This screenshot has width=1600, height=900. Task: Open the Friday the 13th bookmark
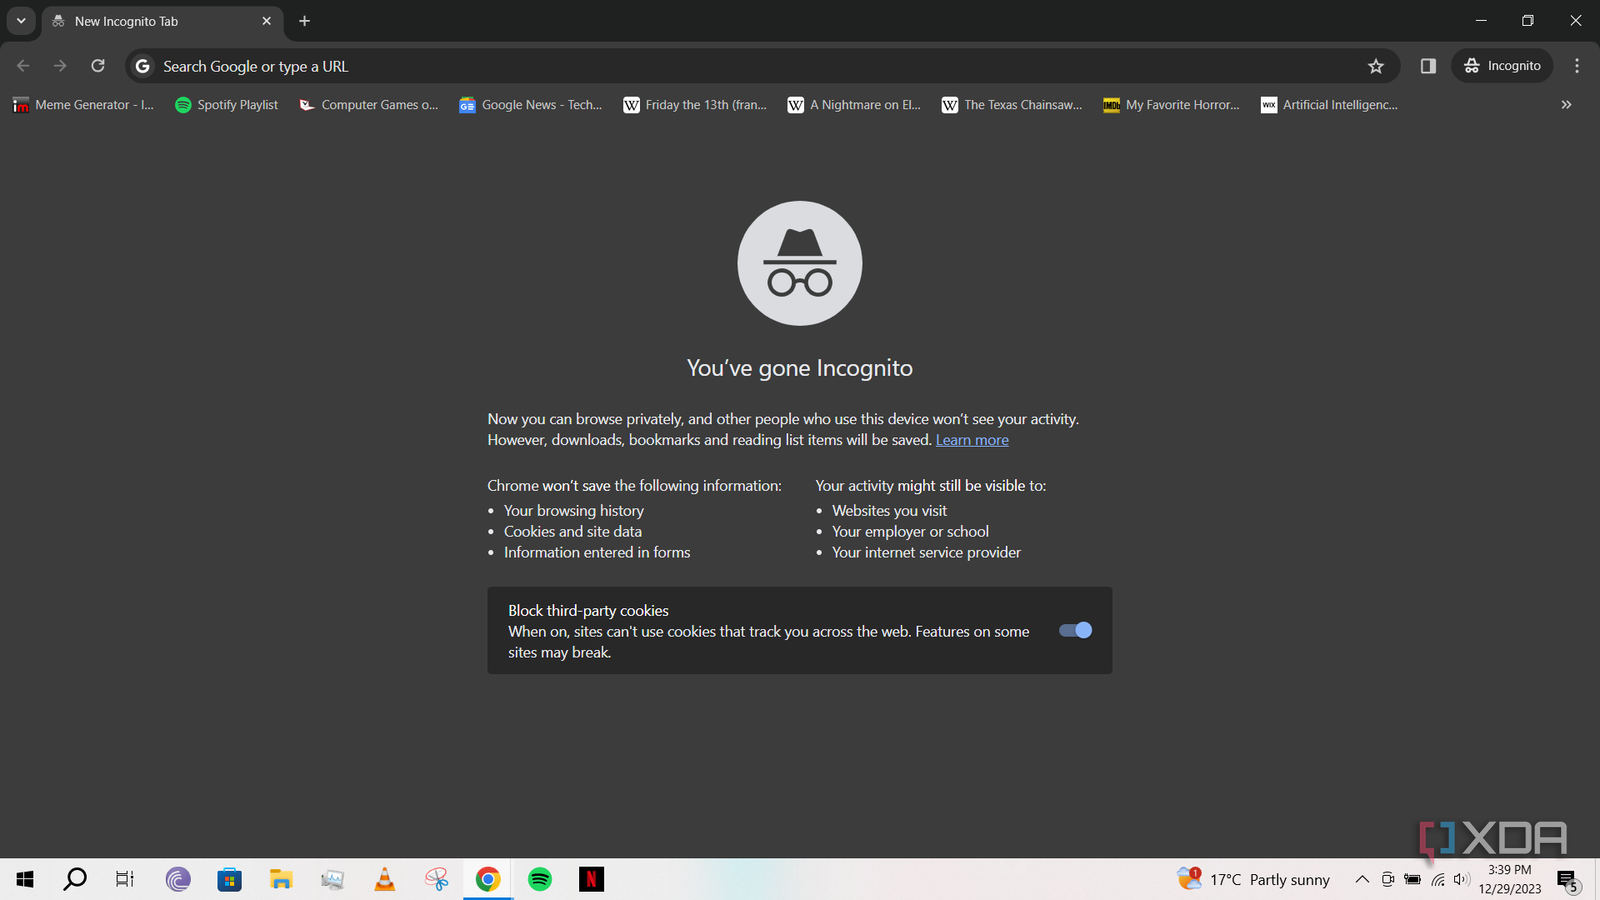click(695, 105)
